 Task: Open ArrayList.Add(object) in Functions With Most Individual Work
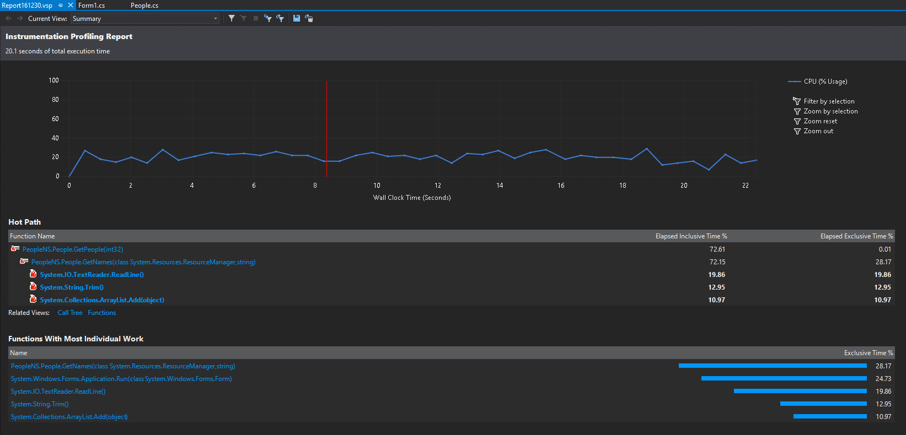pyautogui.click(x=69, y=417)
